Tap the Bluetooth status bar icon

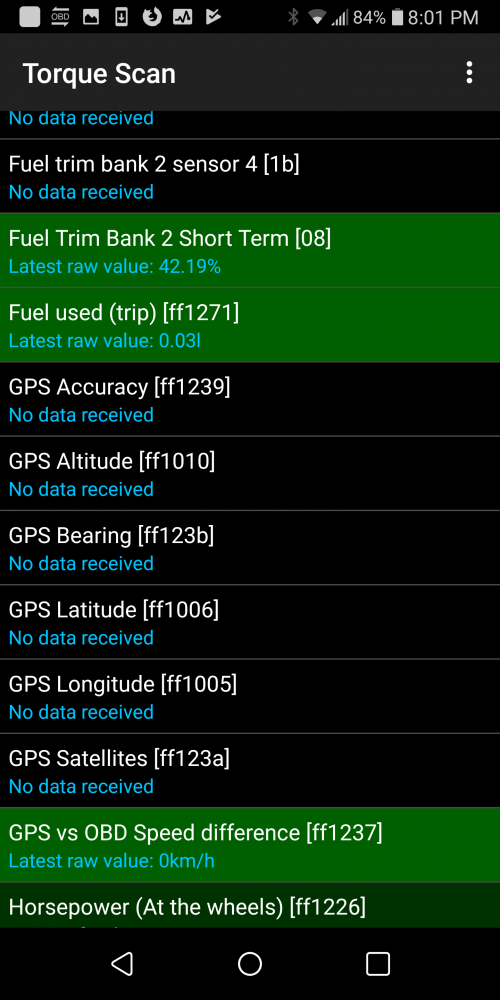click(293, 17)
